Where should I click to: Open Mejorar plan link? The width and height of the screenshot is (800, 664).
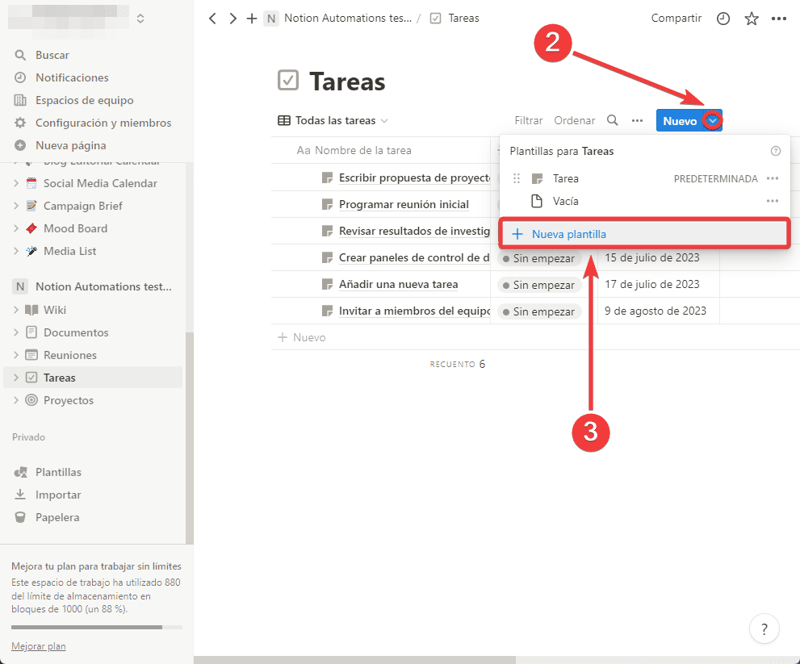click(x=38, y=646)
